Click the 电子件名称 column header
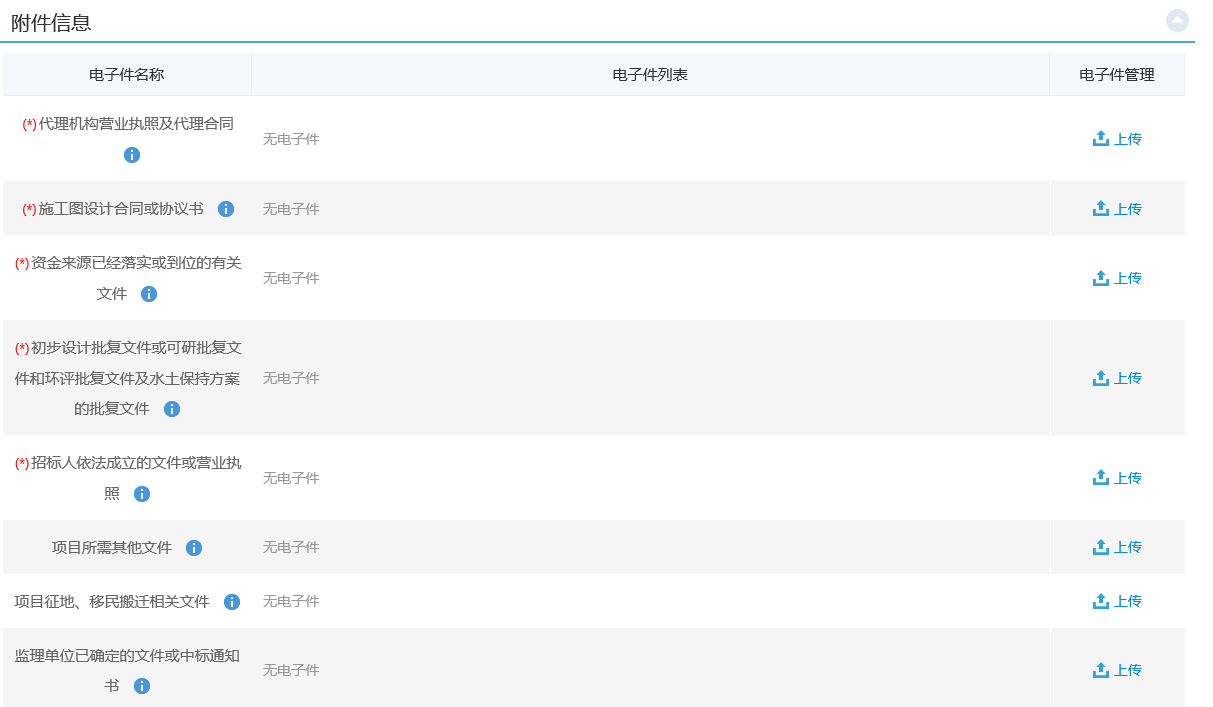1213x707 pixels. click(127, 75)
